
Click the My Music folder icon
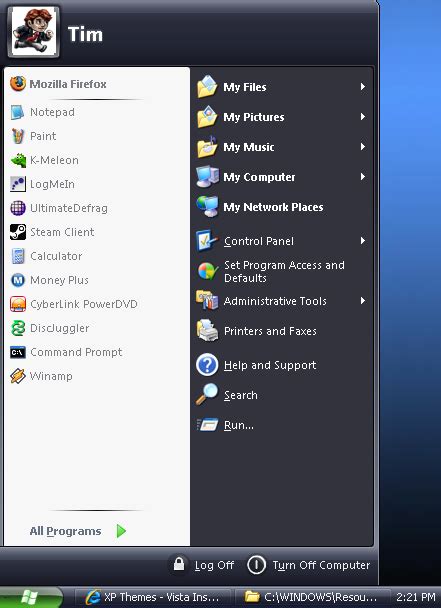[207, 147]
